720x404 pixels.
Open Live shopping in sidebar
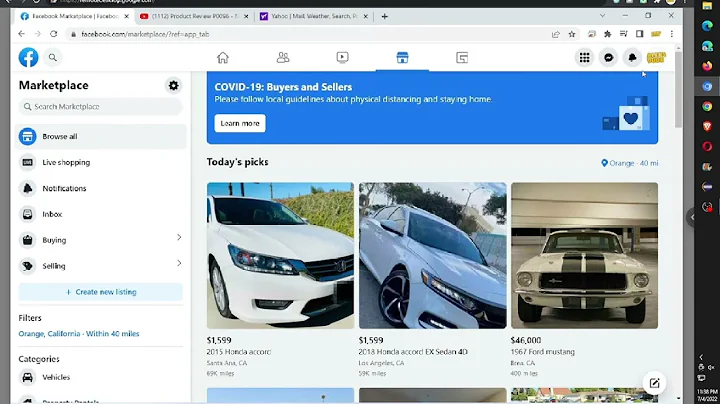click(x=101, y=163)
